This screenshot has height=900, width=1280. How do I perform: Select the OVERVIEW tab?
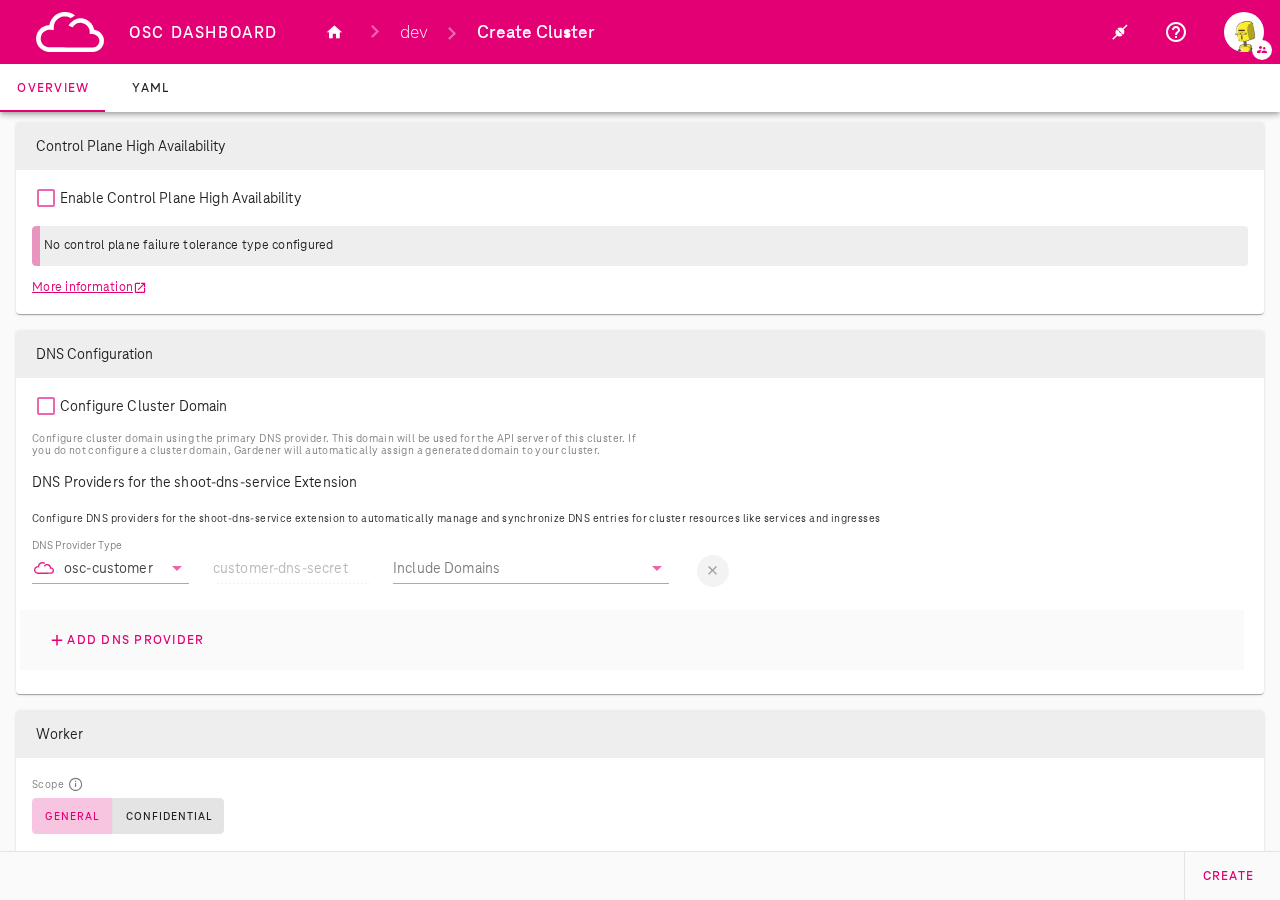coord(53,87)
